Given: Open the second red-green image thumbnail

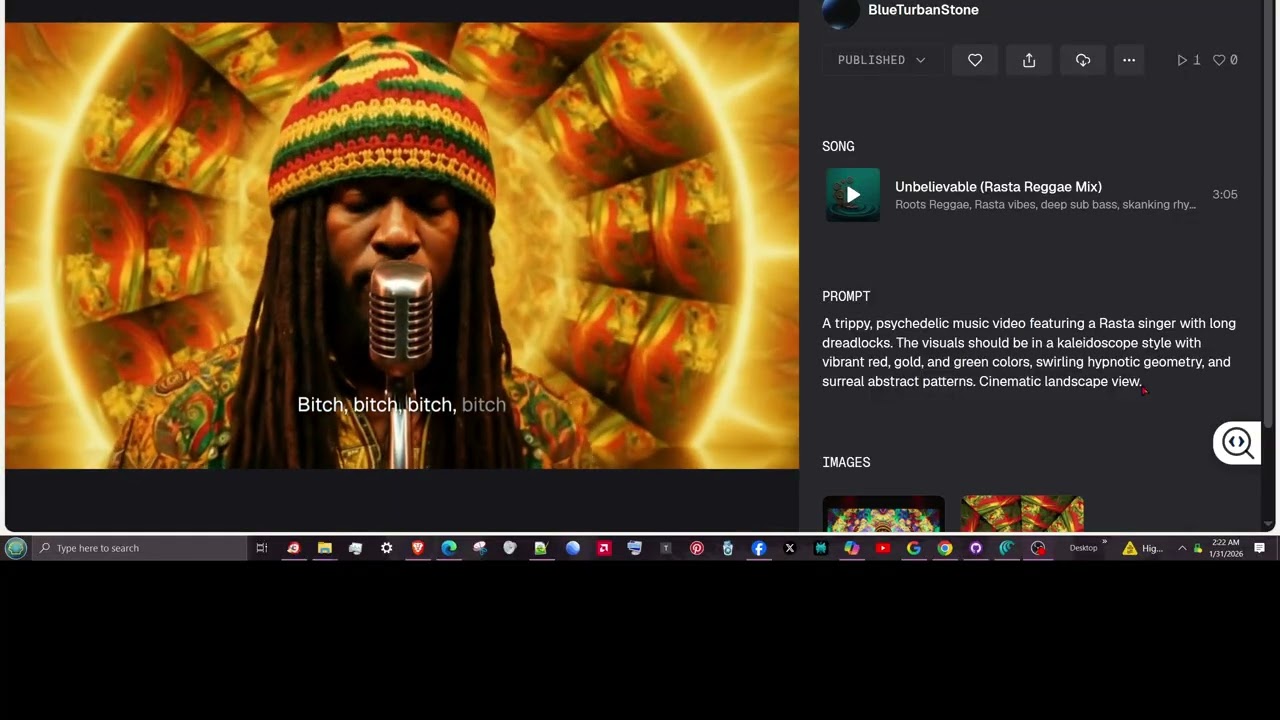Looking at the screenshot, I should pos(1022,514).
